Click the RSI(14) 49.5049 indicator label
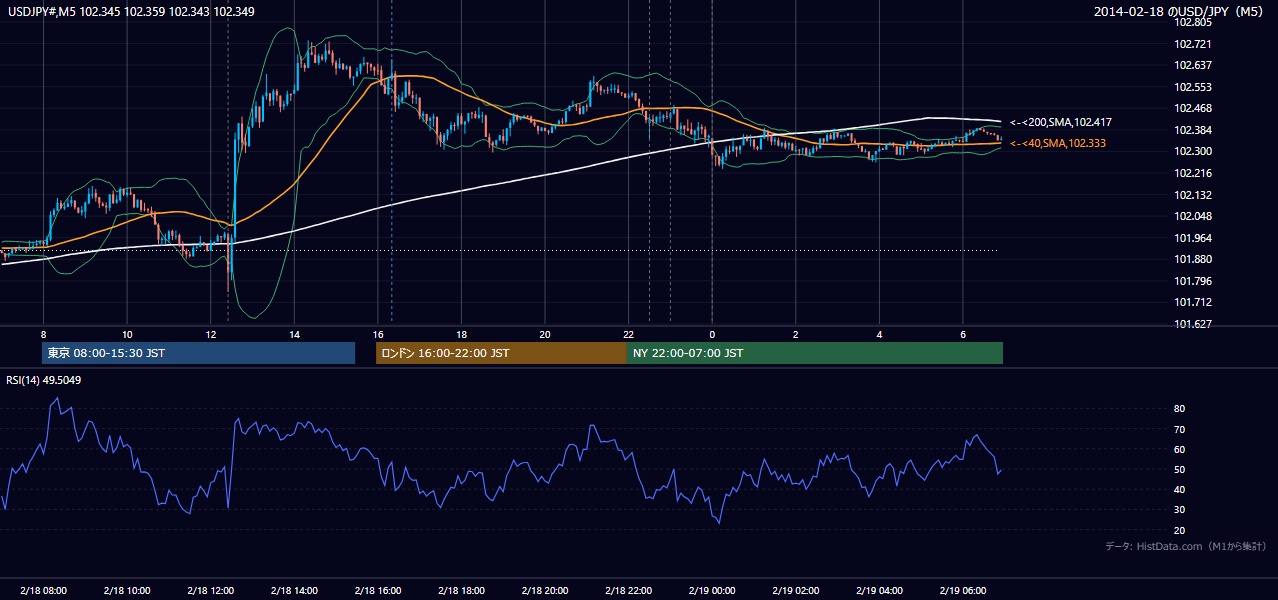The width and height of the screenshot is (1278, 600). 44,380
